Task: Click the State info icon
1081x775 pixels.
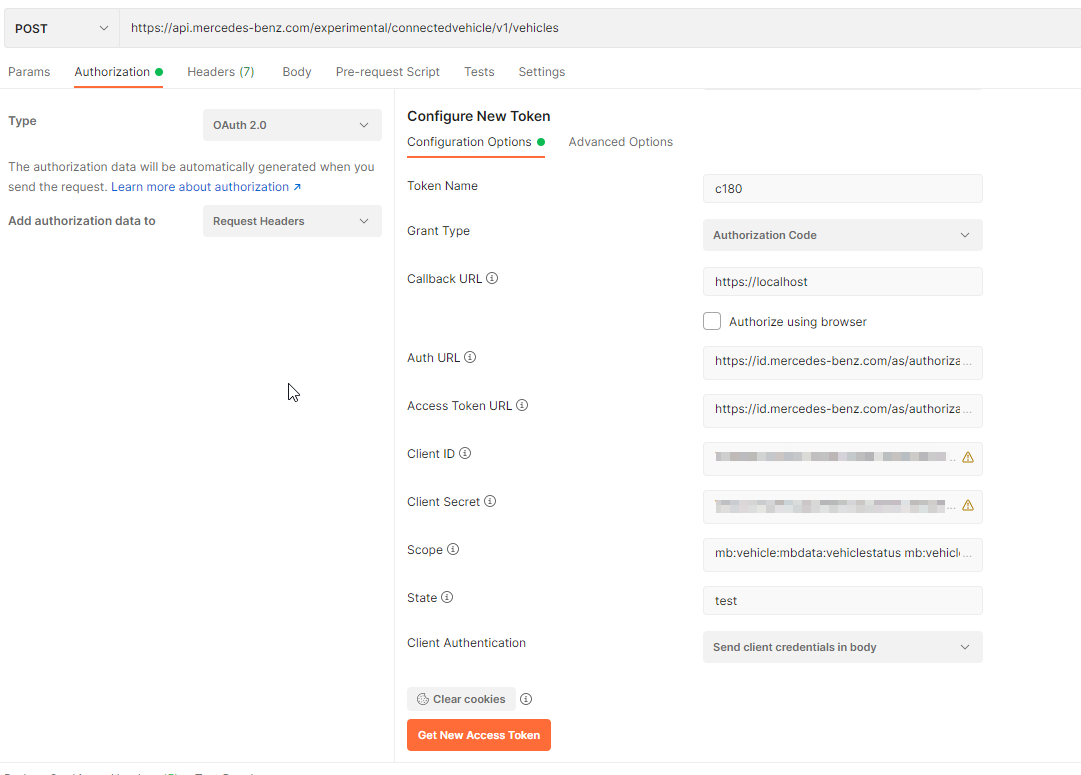Action: click(447, 597)
